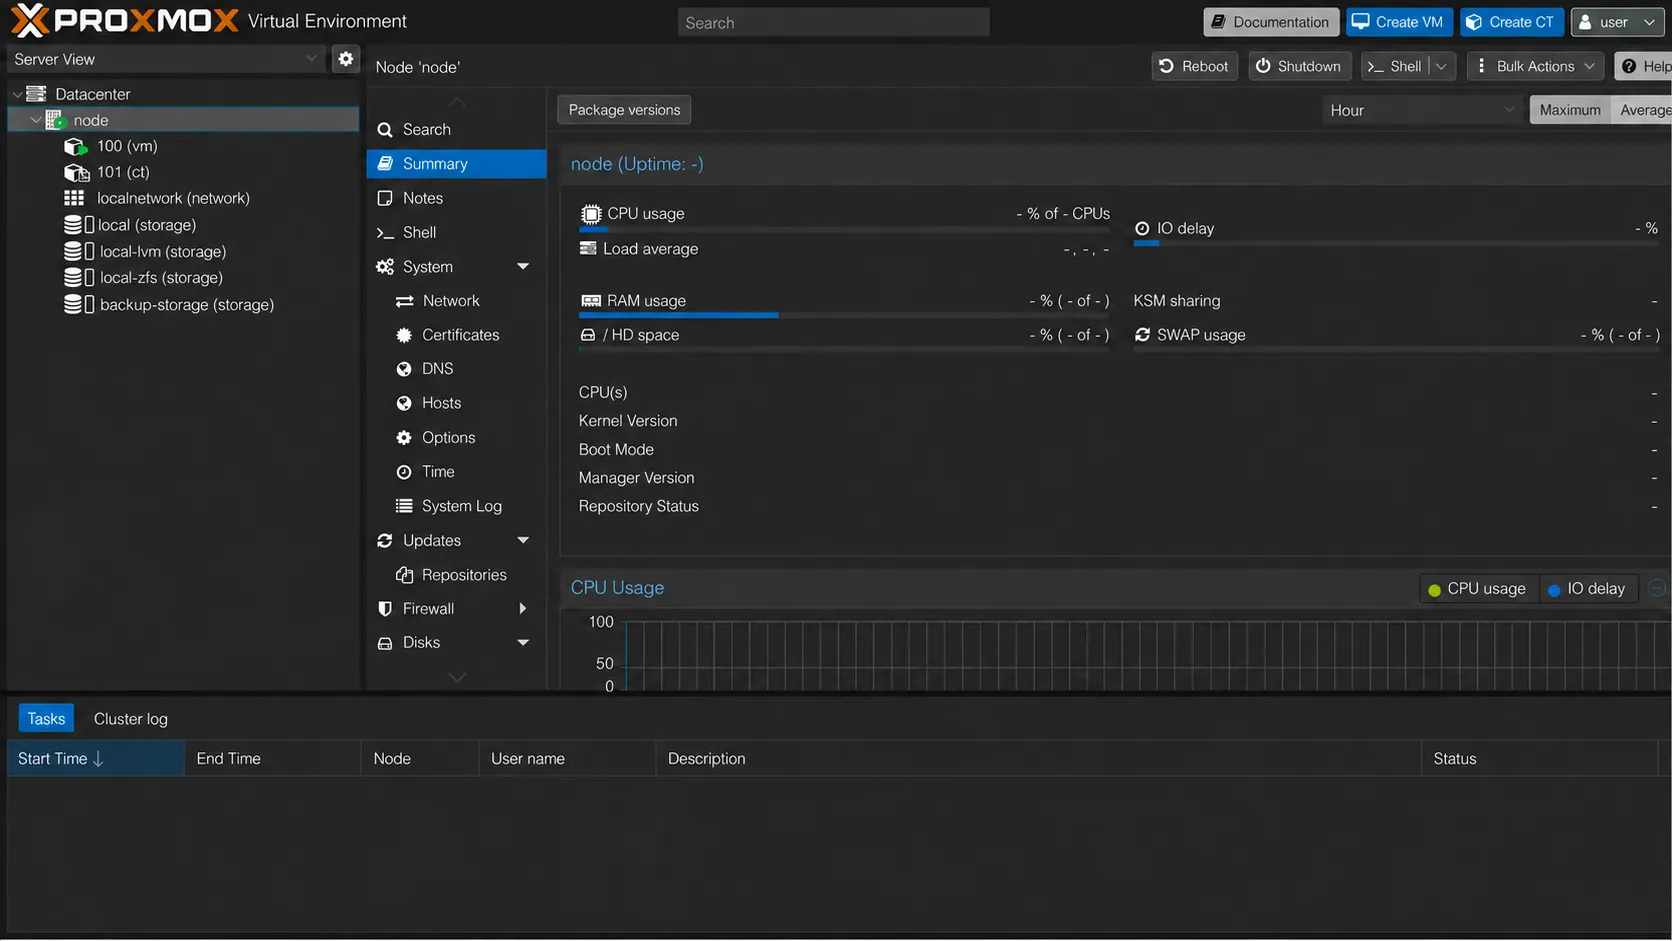Click the Proxmox logo icon
This screenshot has height=941, width=1672.
(x=29, y=20)
